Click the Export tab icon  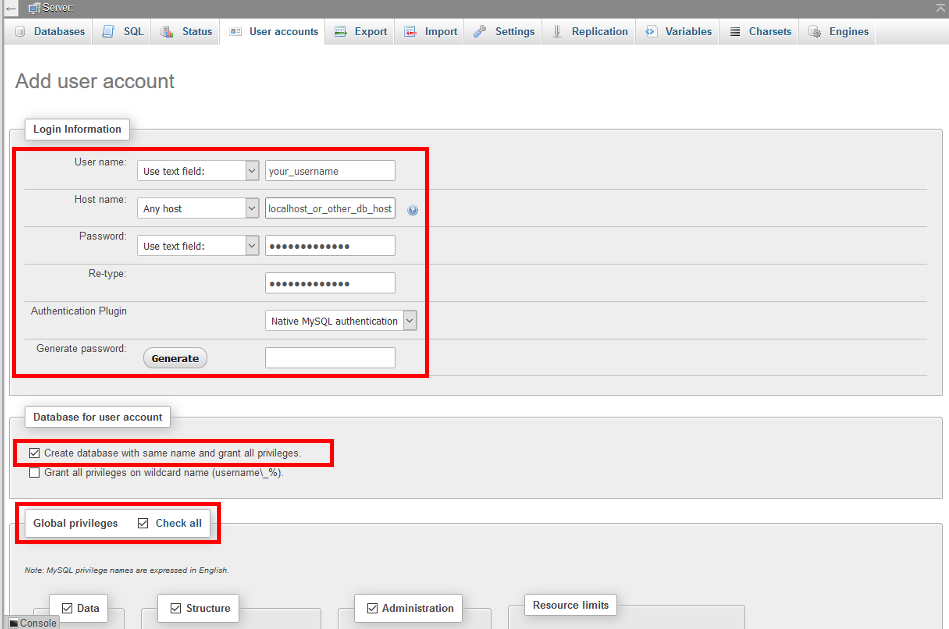click(341, 32)
